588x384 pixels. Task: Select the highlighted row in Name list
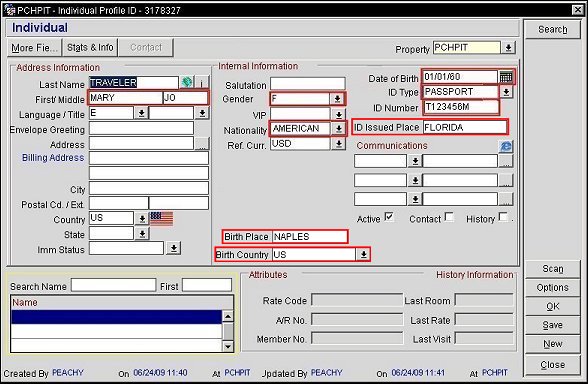tap(116, 317)
